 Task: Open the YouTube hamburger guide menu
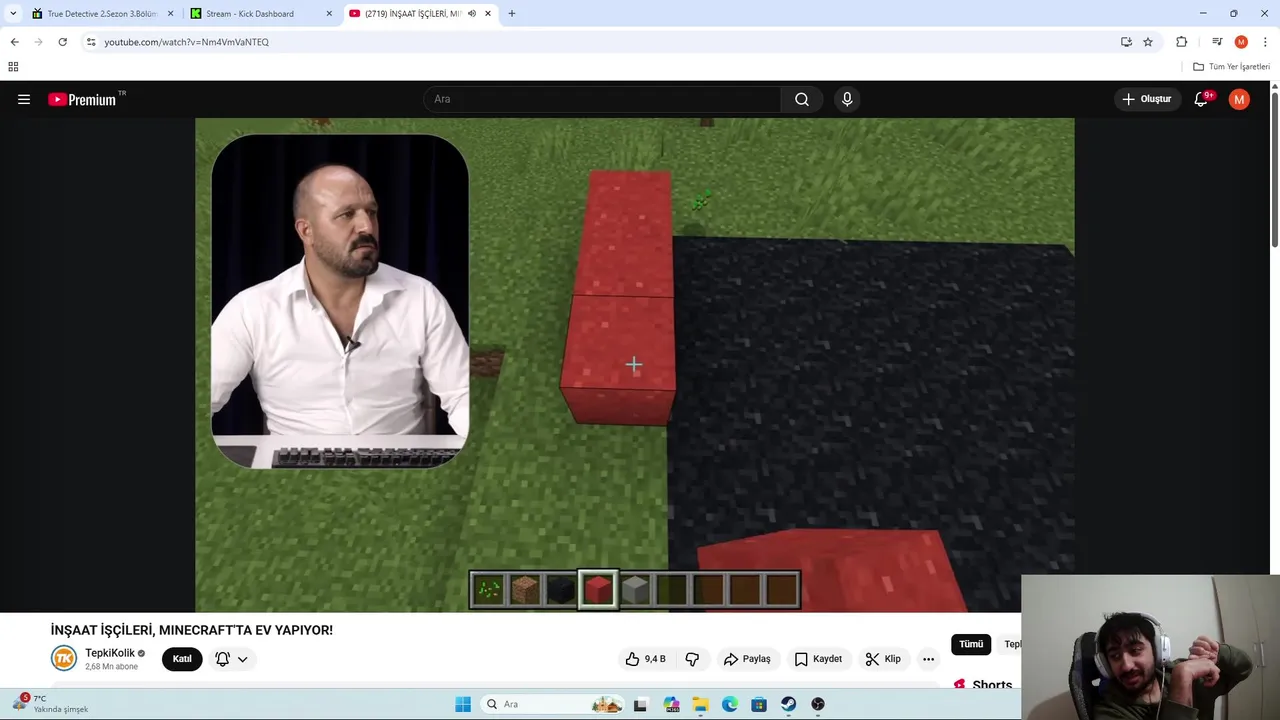tap(24, 99)
